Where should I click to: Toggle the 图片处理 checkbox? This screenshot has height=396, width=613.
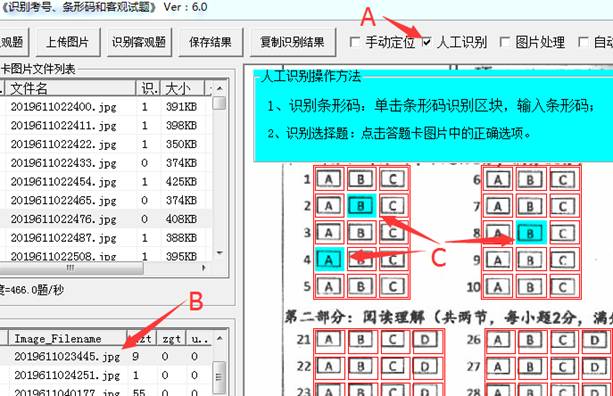505,42
